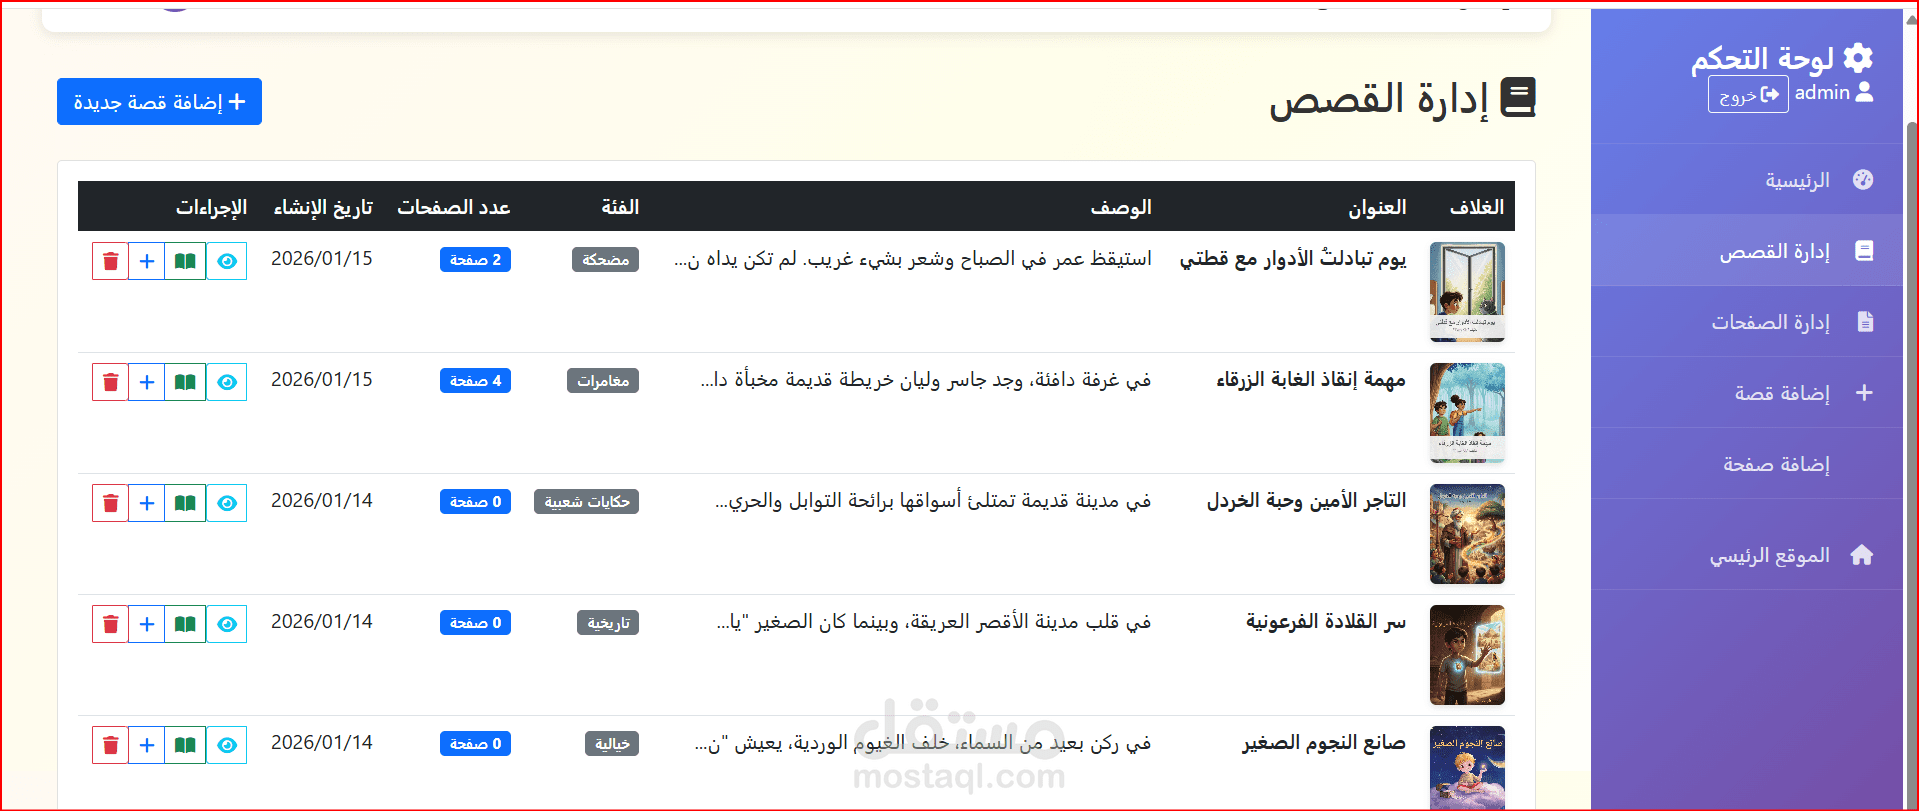Open إضافة قصة sidebar item
The width and height of the screenshot is (1919, 811).
point(1747,393)
